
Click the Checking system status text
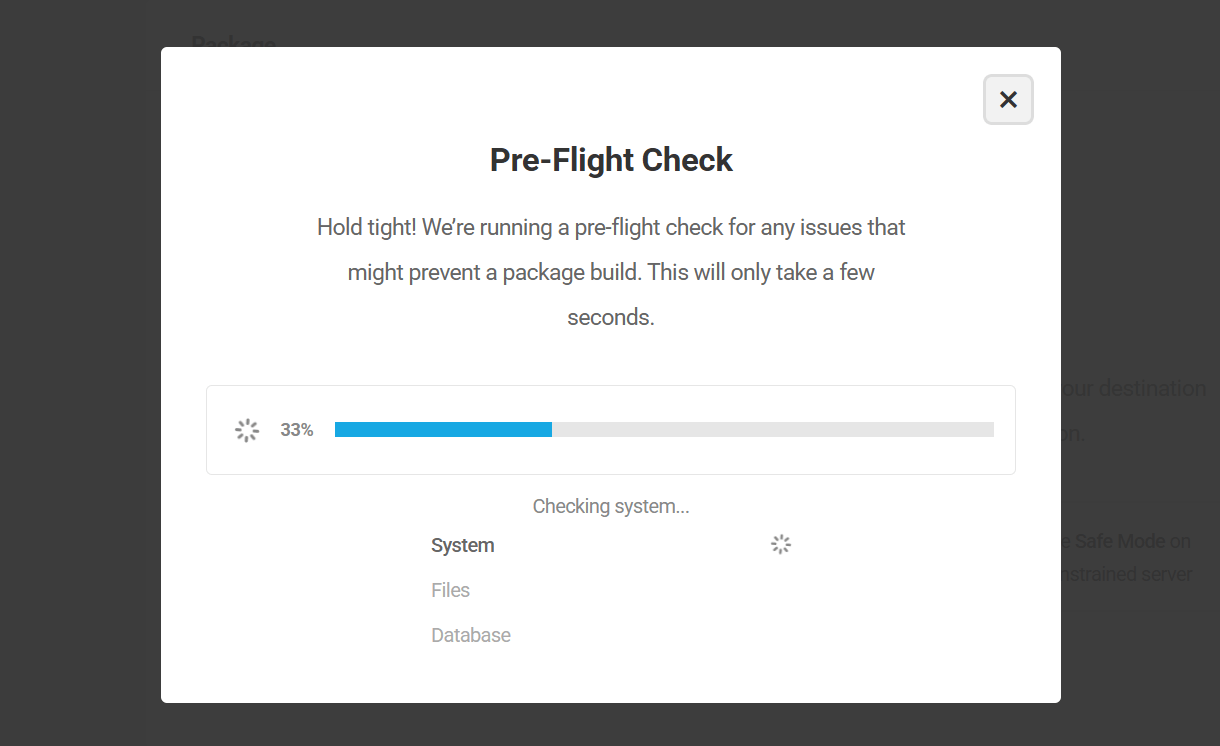[x=610, y=506]
